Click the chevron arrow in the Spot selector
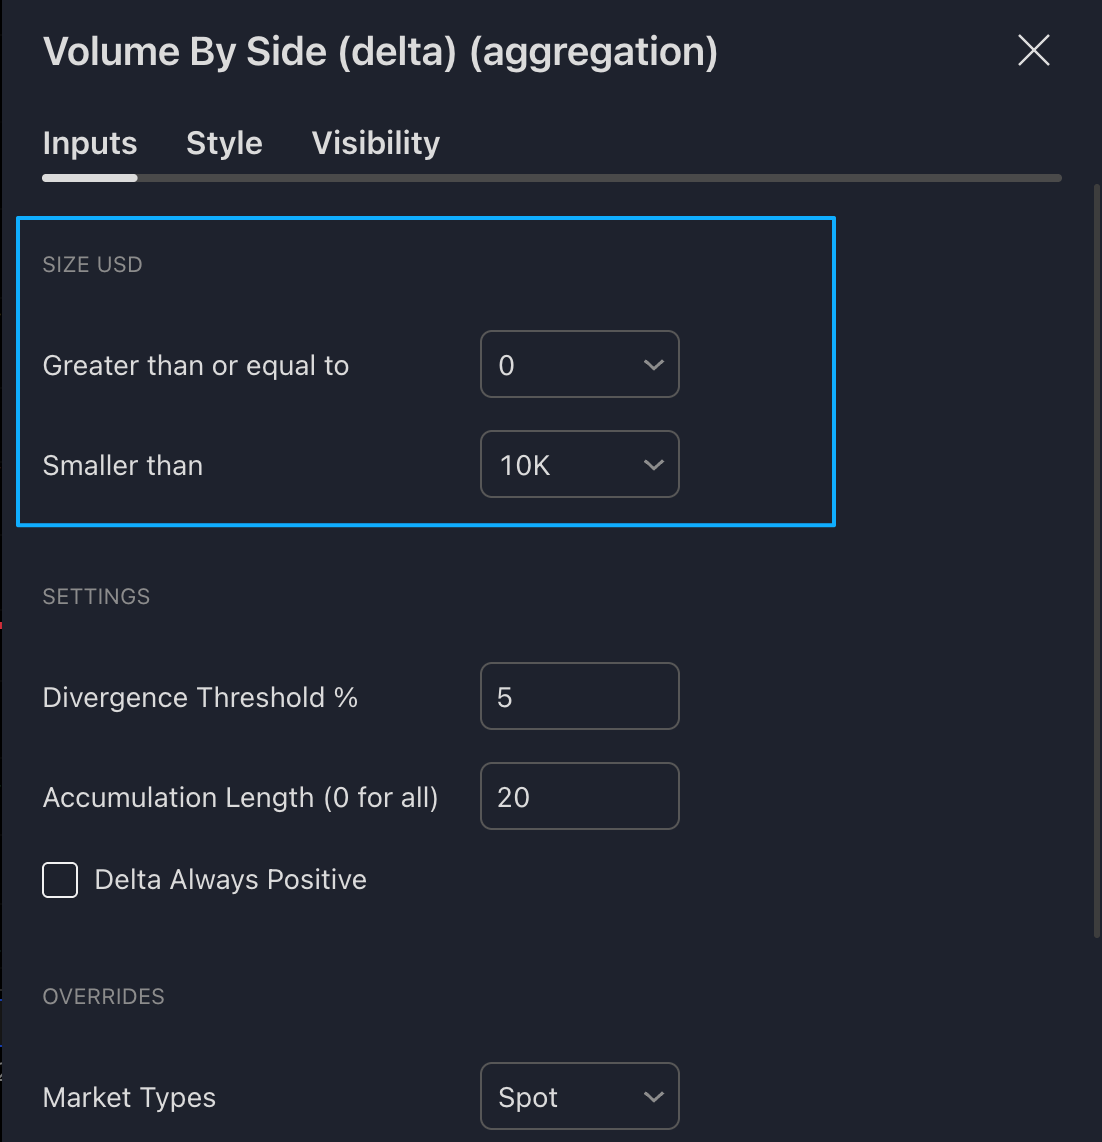This screenshot has height=1142, width=1102. tap(654, 1097)
